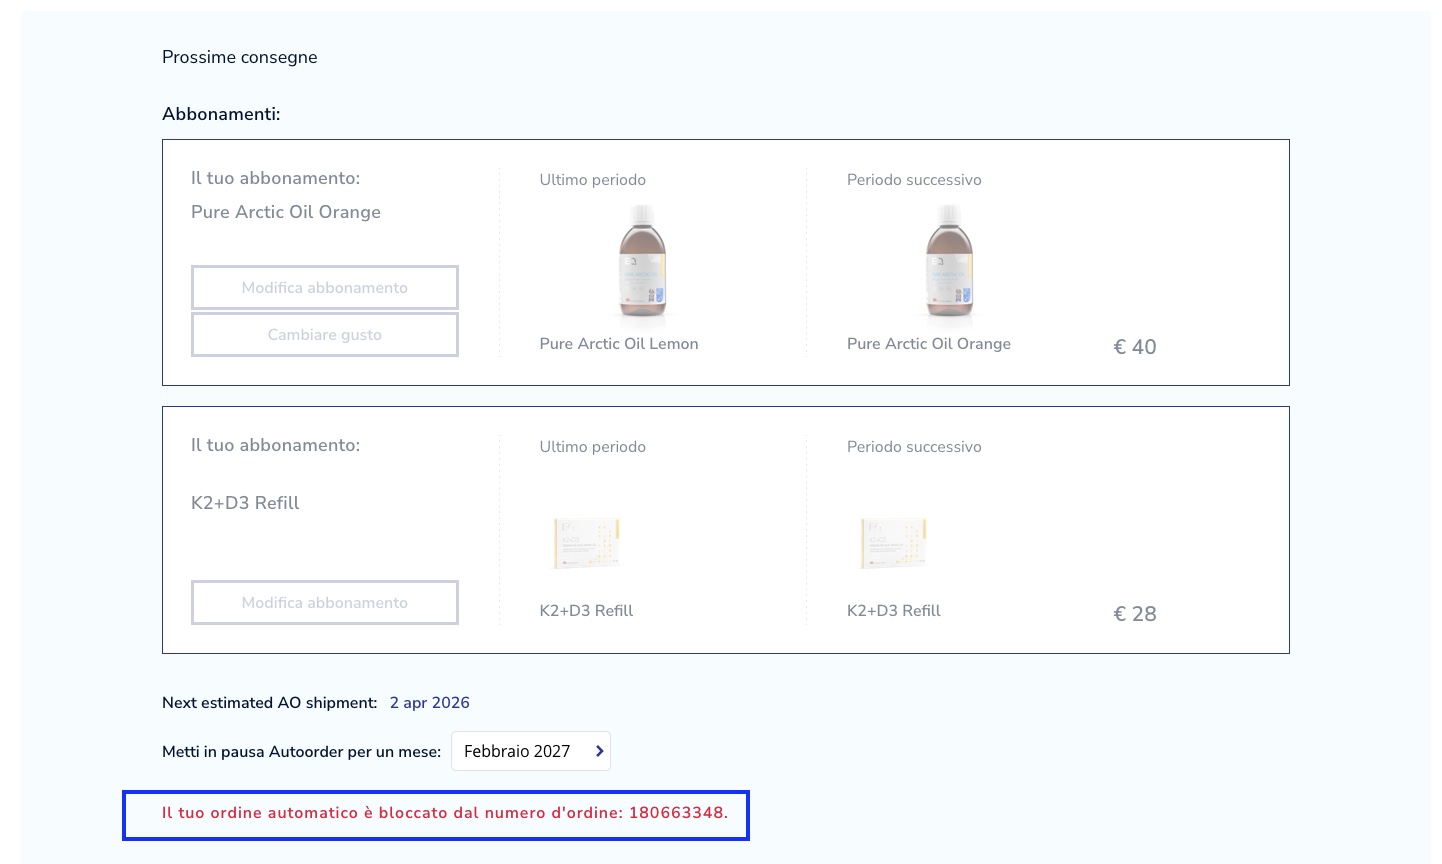This screenshot has height=864, width=1442.
Task: Click the Cambiare gusto button
Action: click(325, 334)
